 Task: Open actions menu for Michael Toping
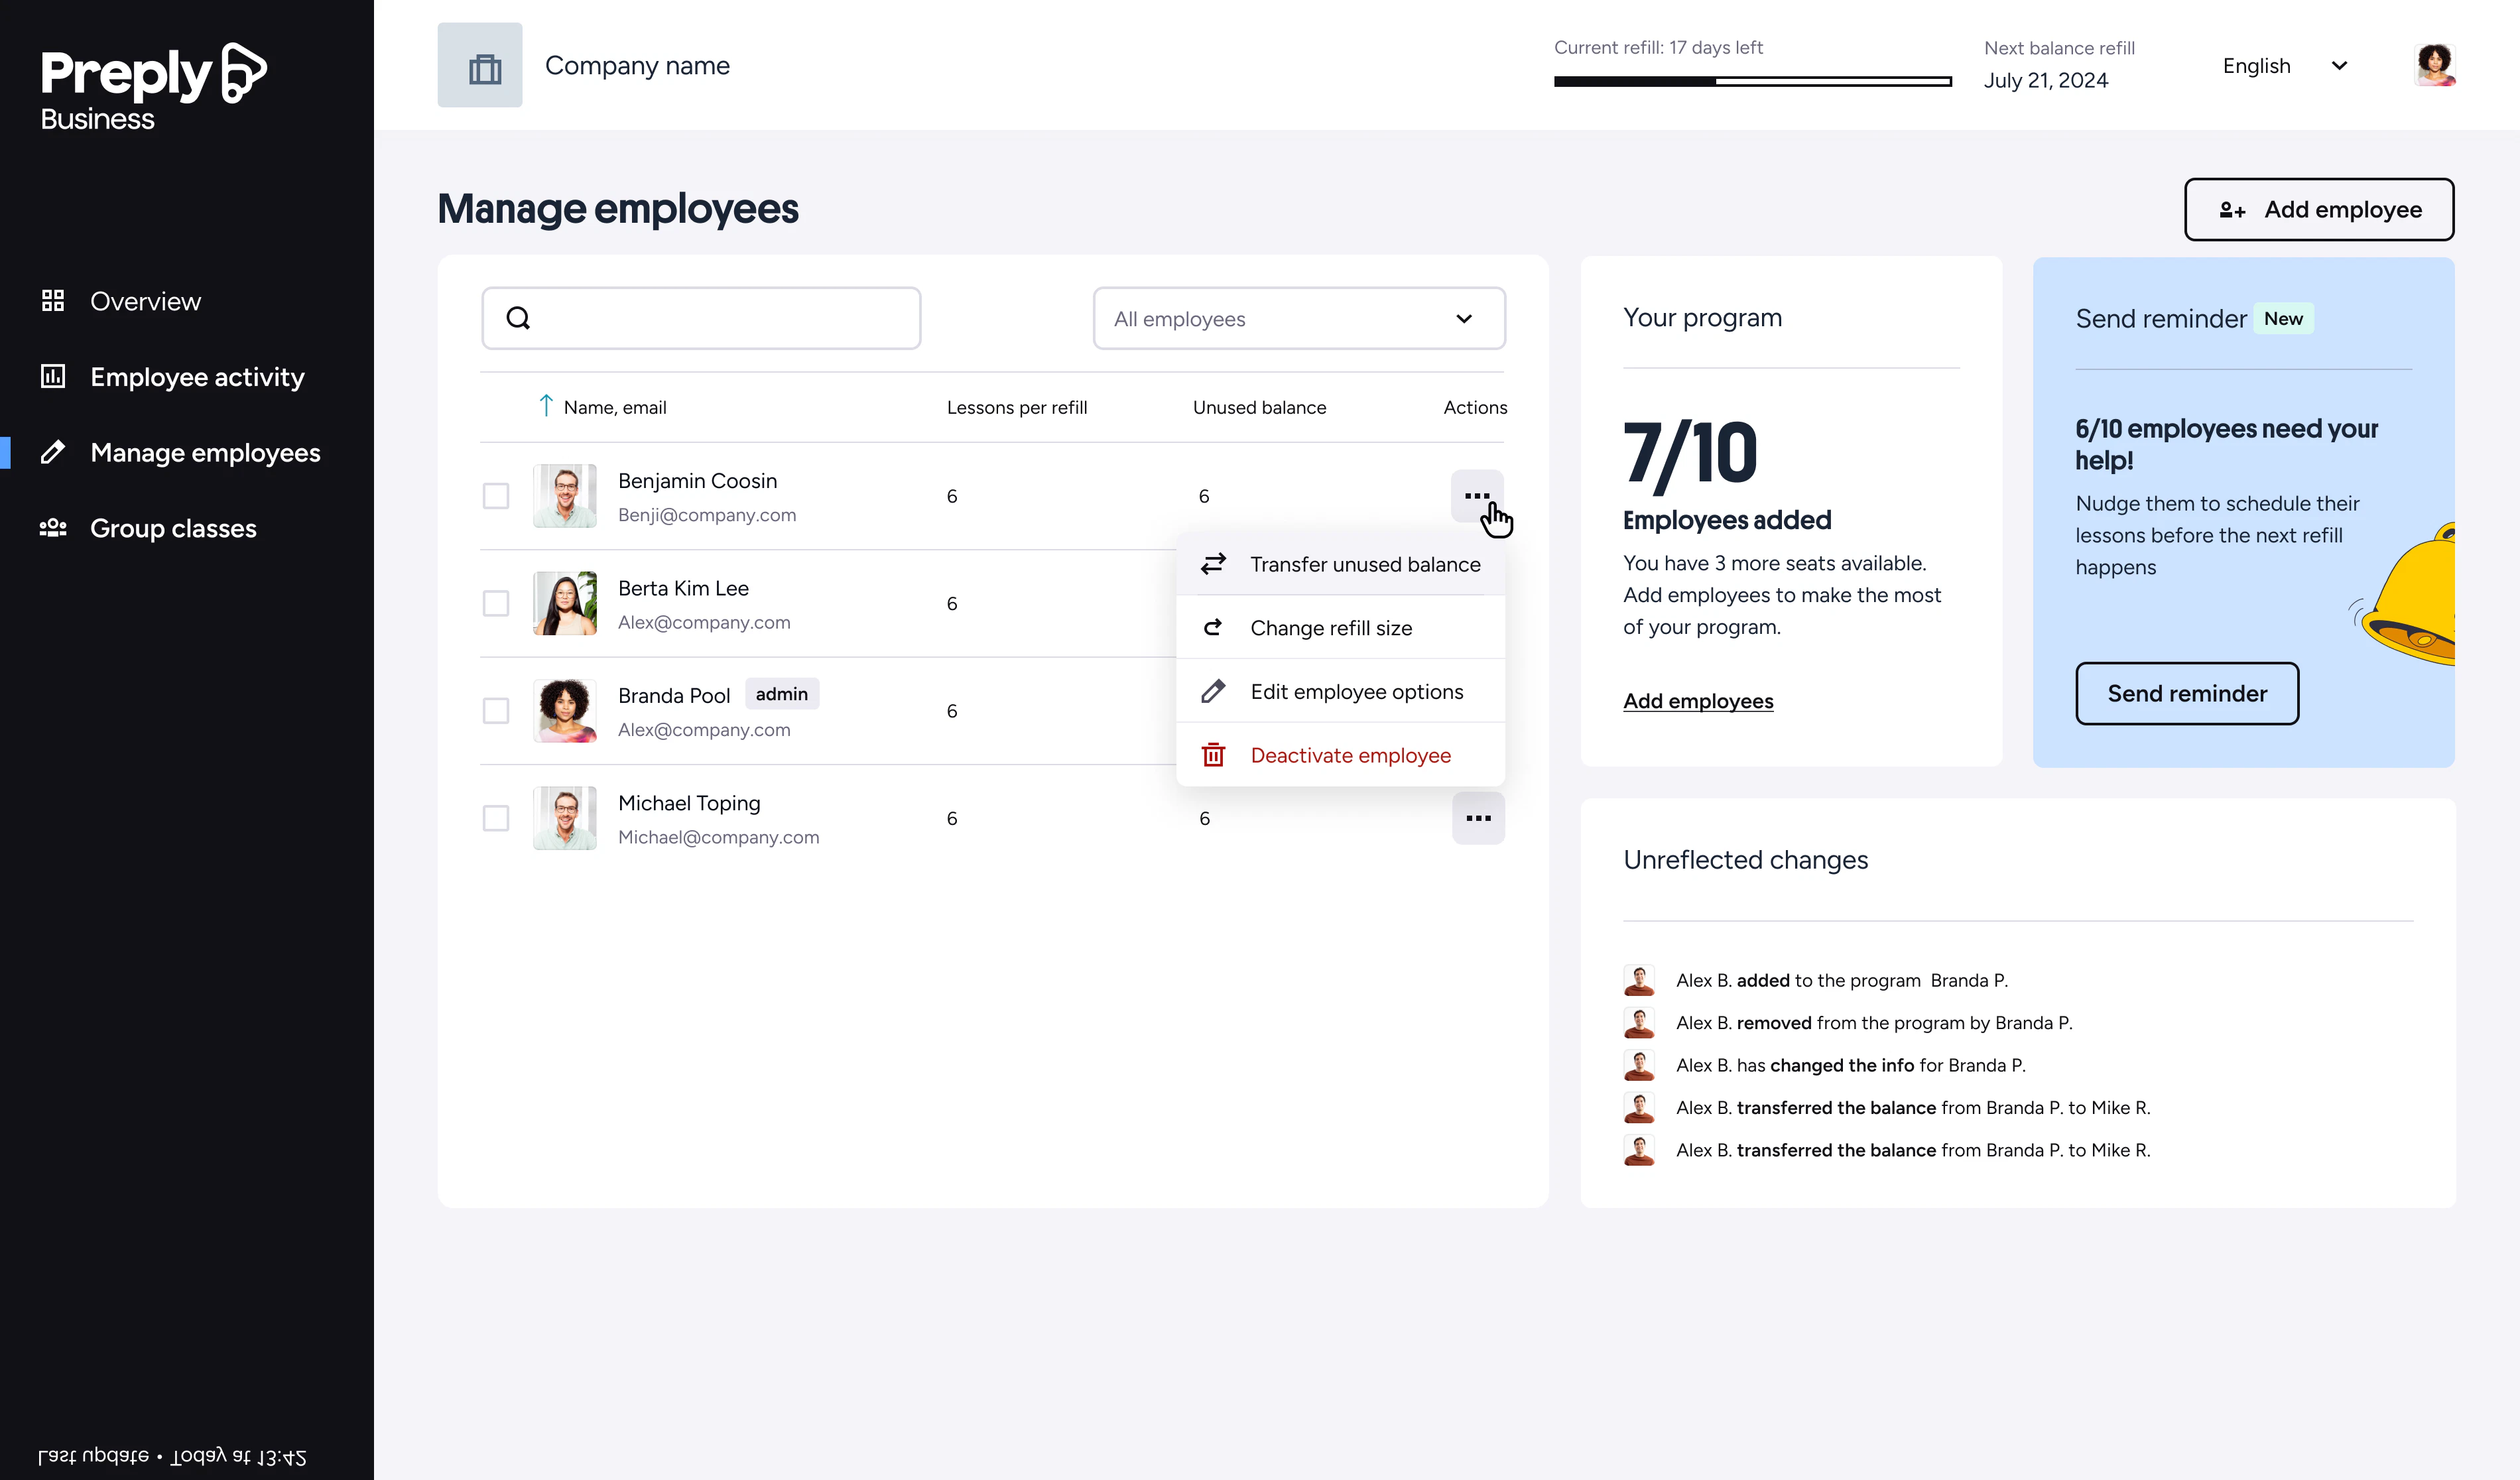coord(1477,818)
